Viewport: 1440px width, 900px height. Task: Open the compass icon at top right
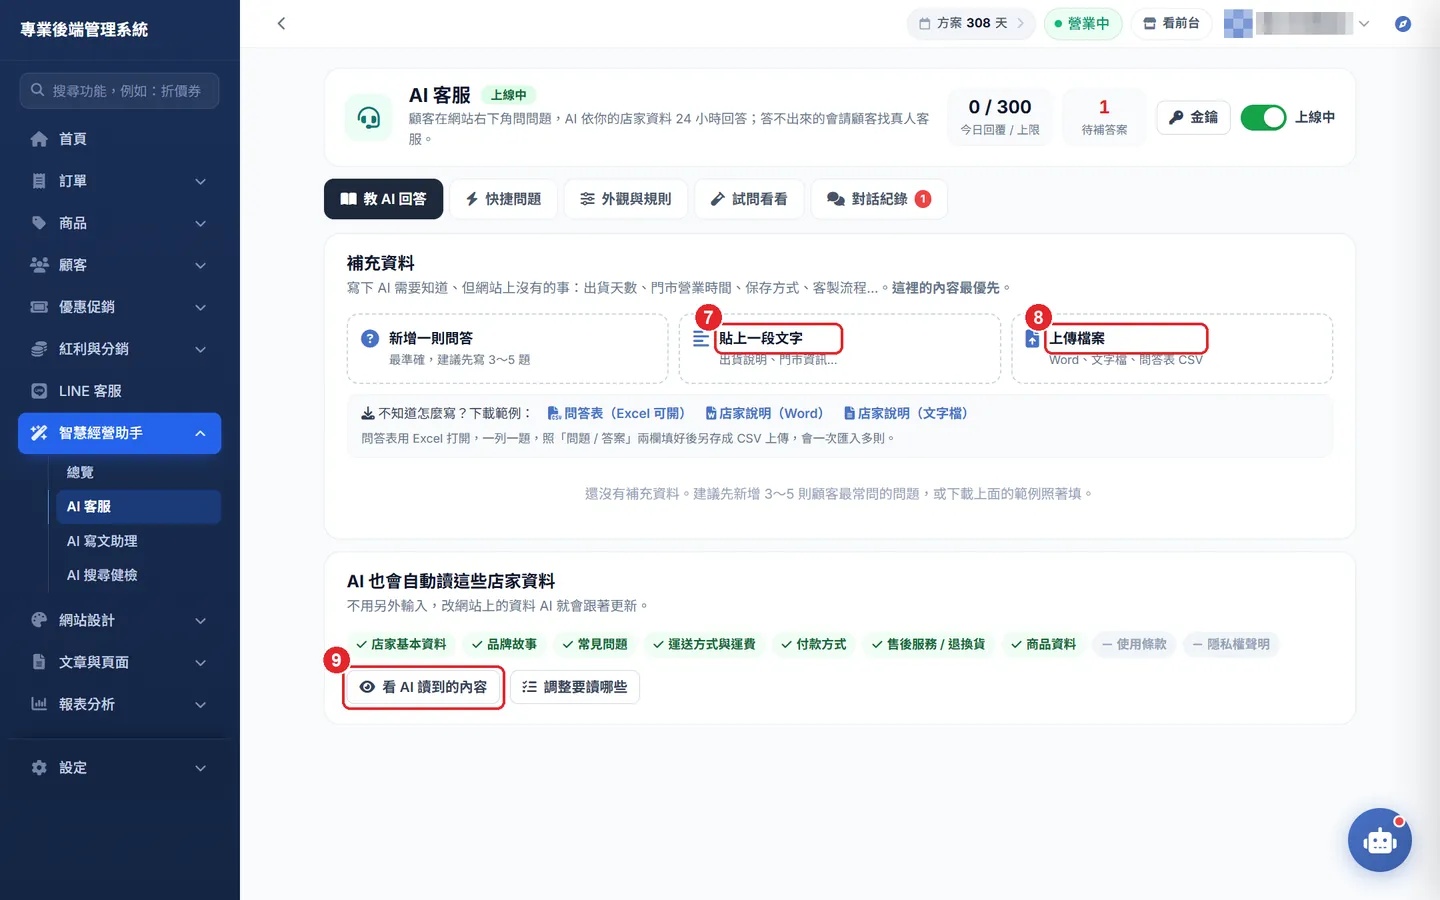click(x=1403, y=23)
